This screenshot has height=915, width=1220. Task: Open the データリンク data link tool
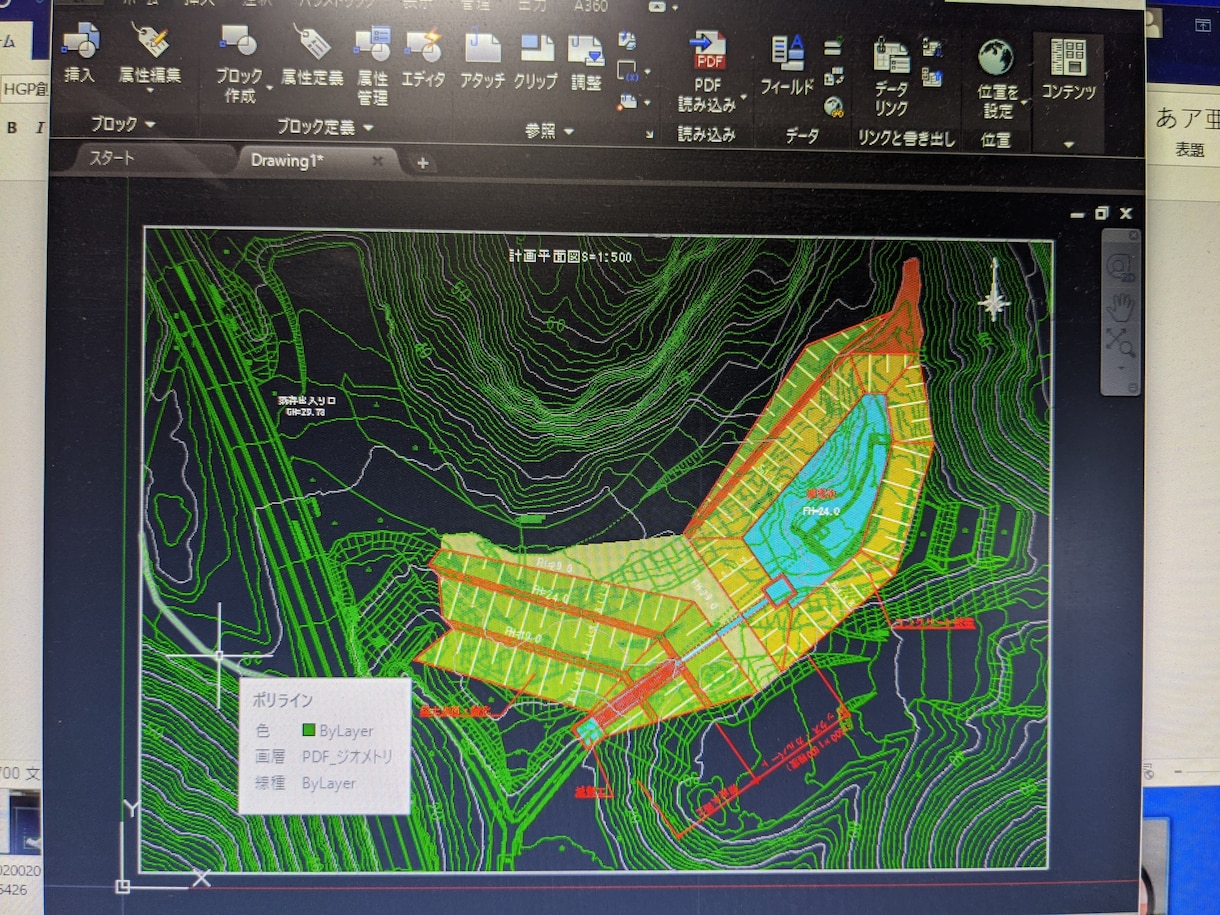point(890,57)
